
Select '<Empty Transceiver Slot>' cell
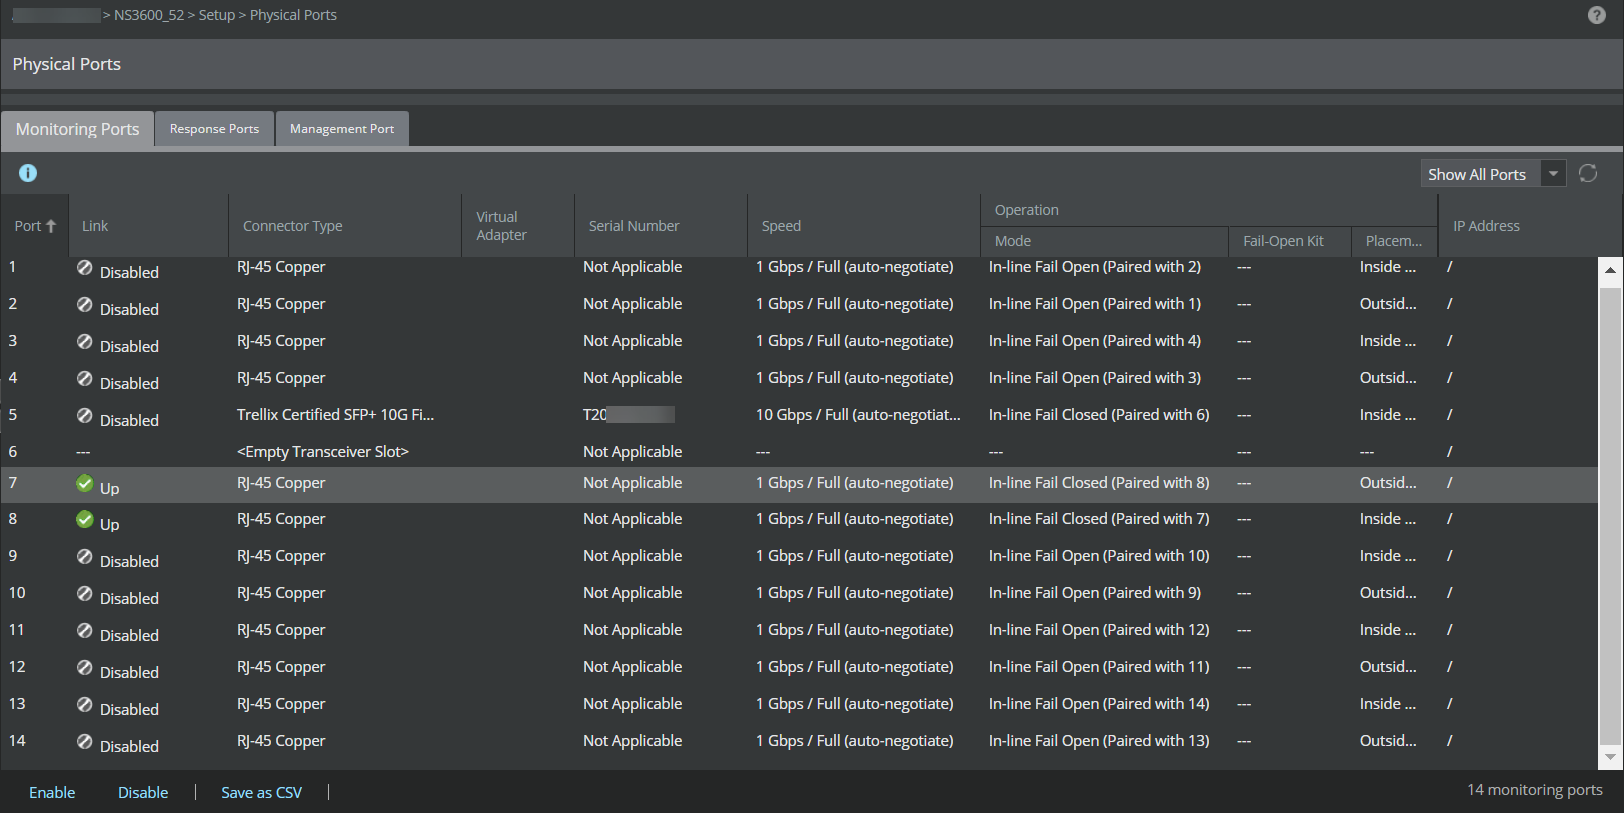click(x=323, y=452)
